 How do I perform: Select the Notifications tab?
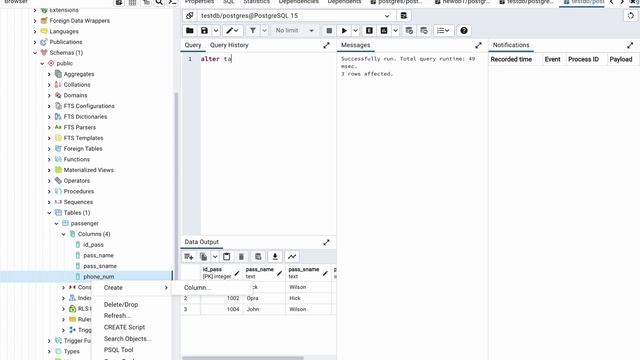(511, 45)
